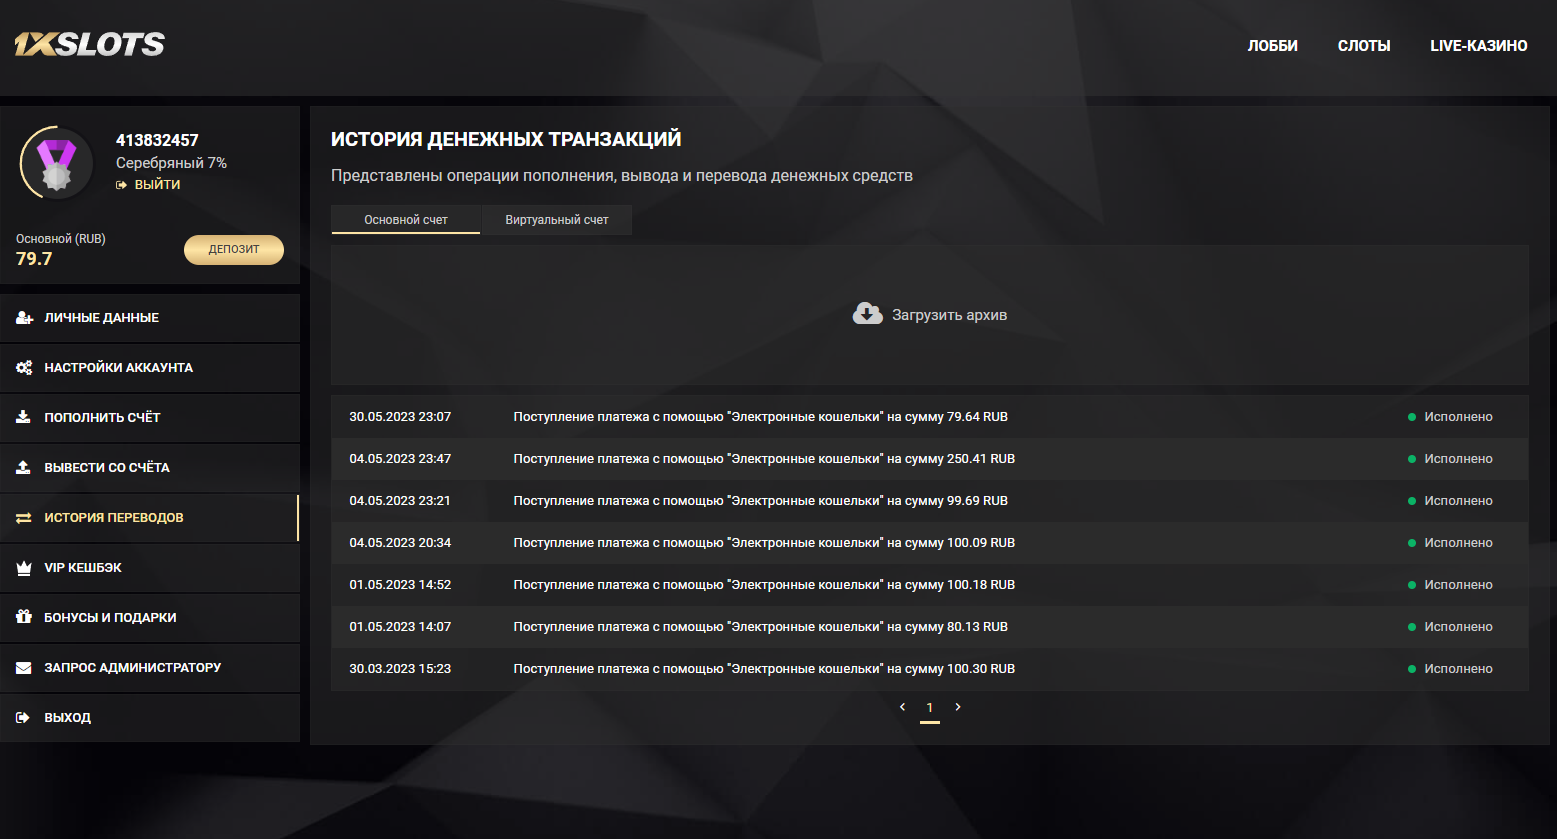Image resolution: width=1557 pixels, height=839 pixels.
Task: Click the ДЕПОЗИТ button
Action: (234, 250)
